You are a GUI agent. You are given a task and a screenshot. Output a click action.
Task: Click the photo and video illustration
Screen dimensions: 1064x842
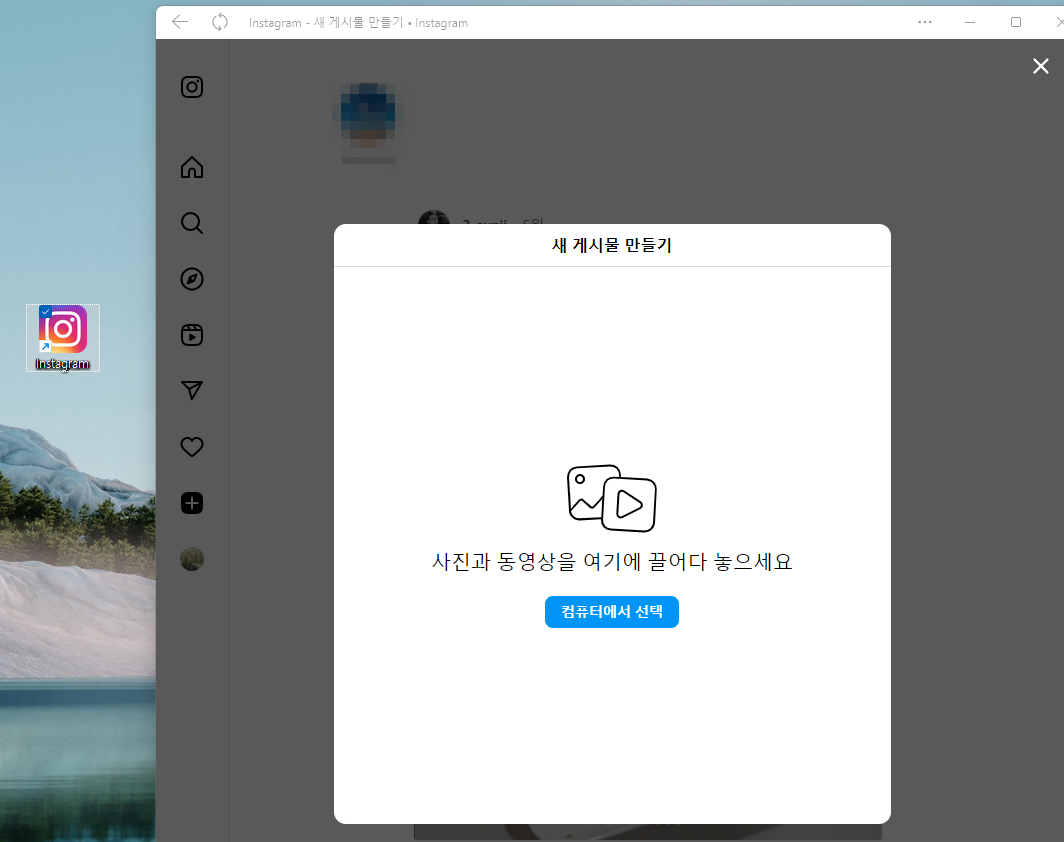(611, 497)
